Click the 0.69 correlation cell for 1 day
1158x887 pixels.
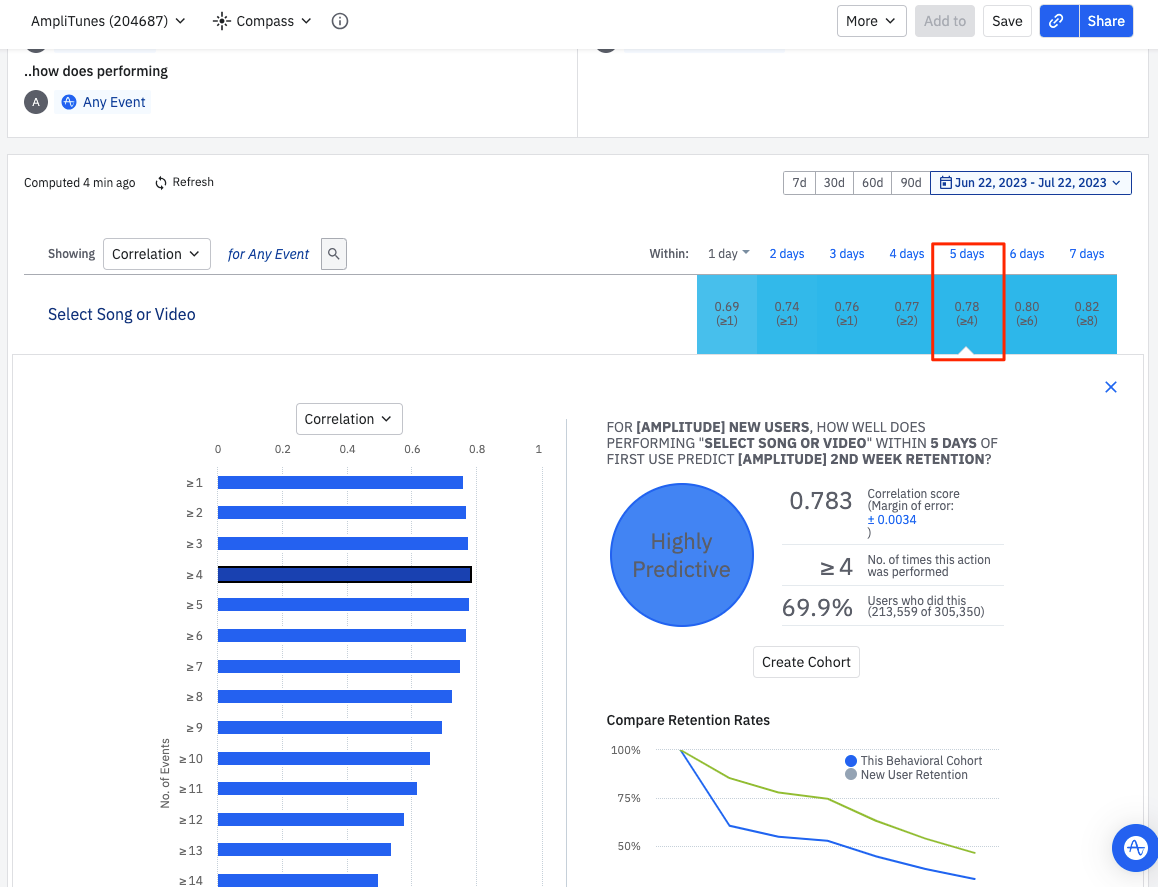(x=727, y=313)
